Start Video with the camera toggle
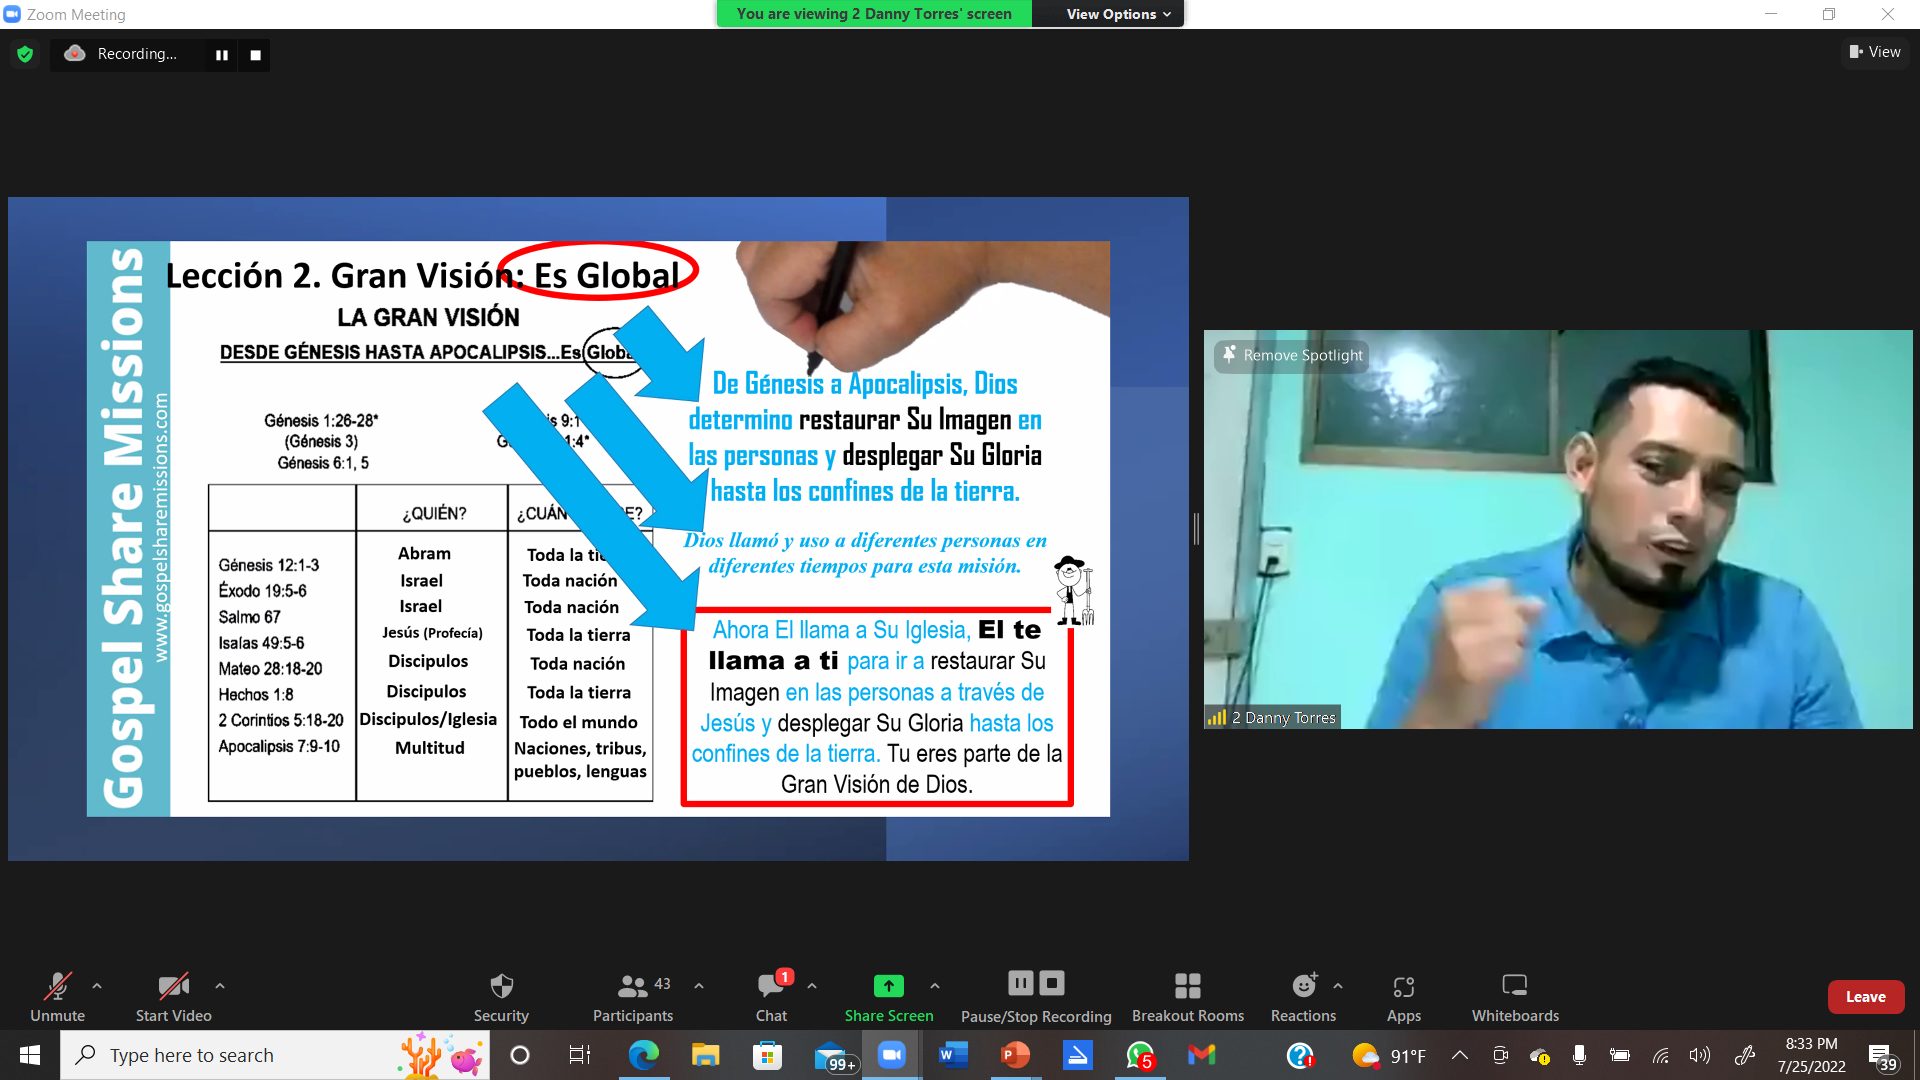Viewport: 1920px width, 1080px height. [173, 997]
